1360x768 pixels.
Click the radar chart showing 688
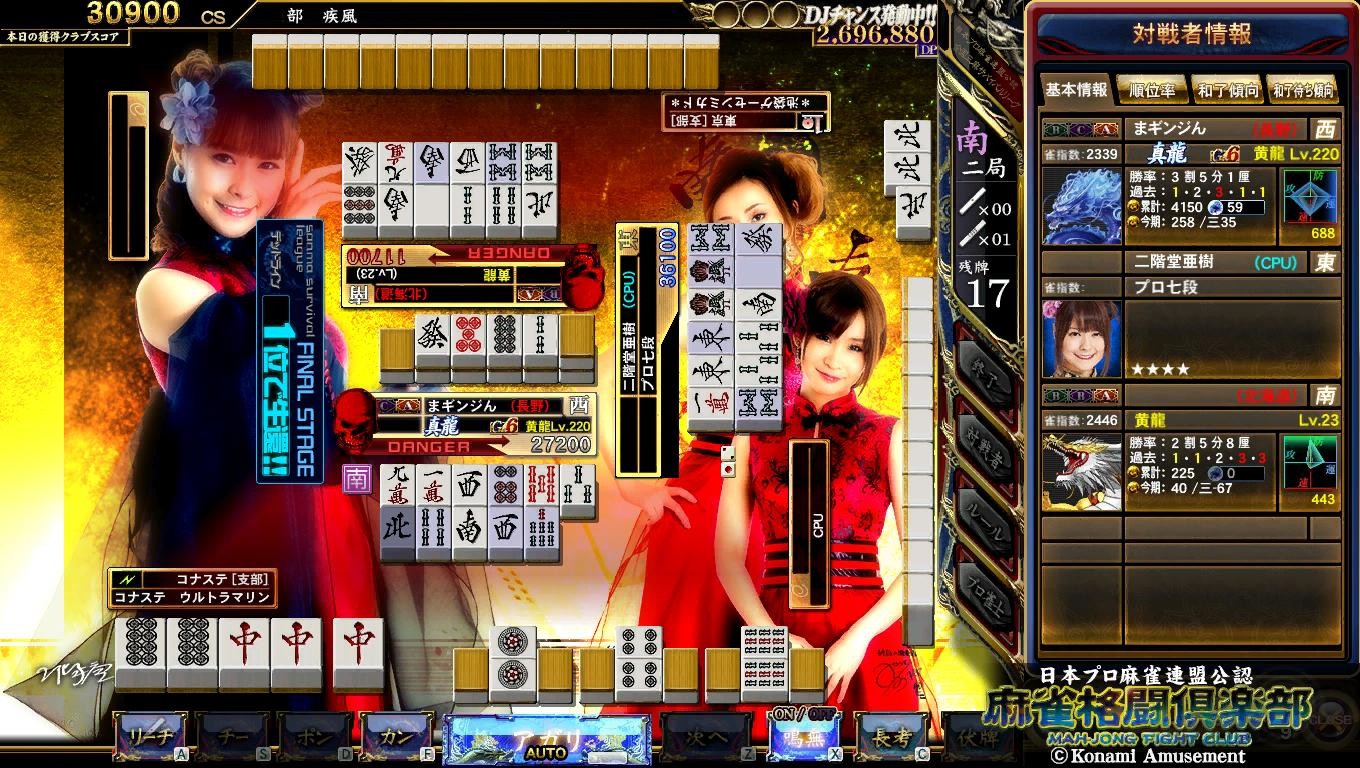(1310, 204)
